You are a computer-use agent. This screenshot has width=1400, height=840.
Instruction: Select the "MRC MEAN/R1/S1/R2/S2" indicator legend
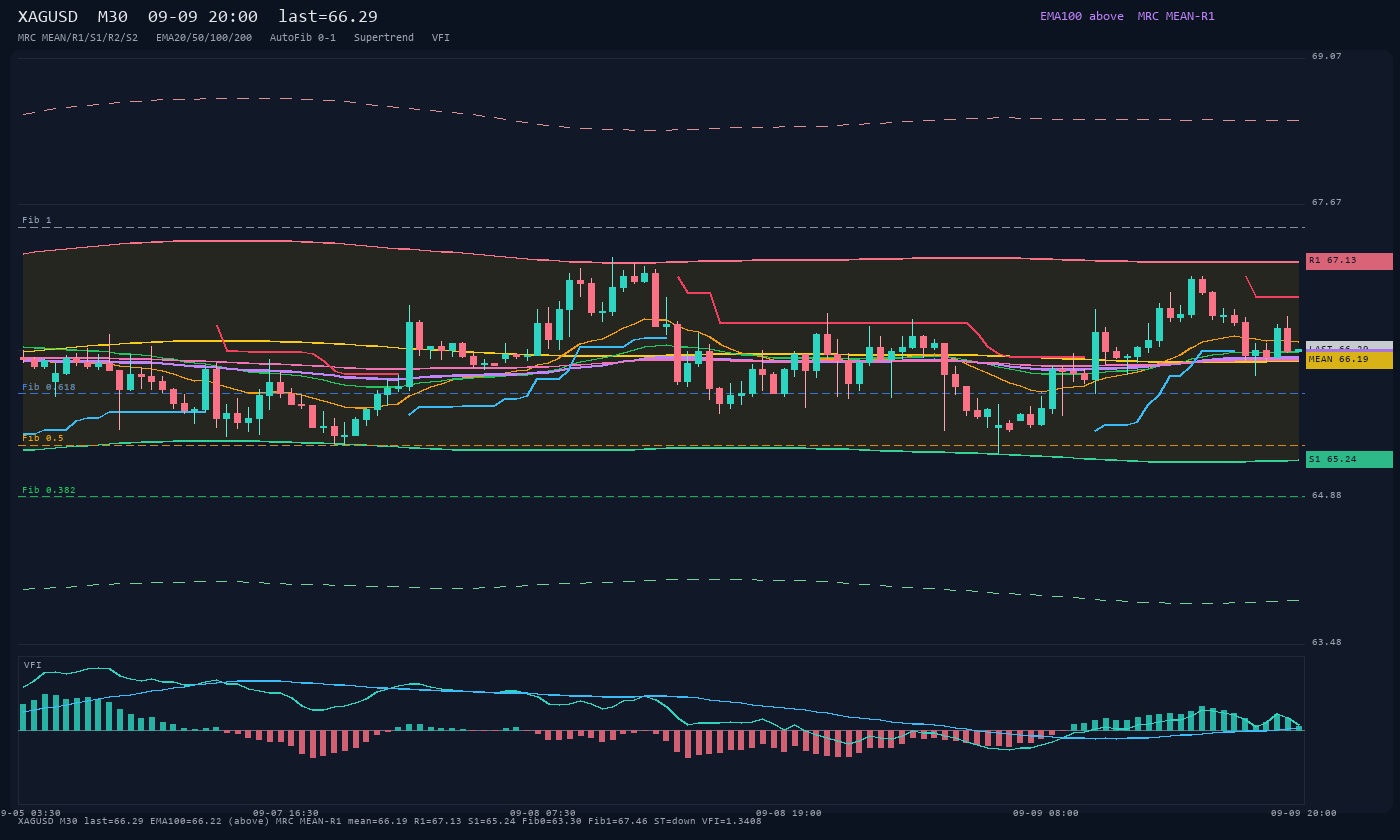(78, 38)
